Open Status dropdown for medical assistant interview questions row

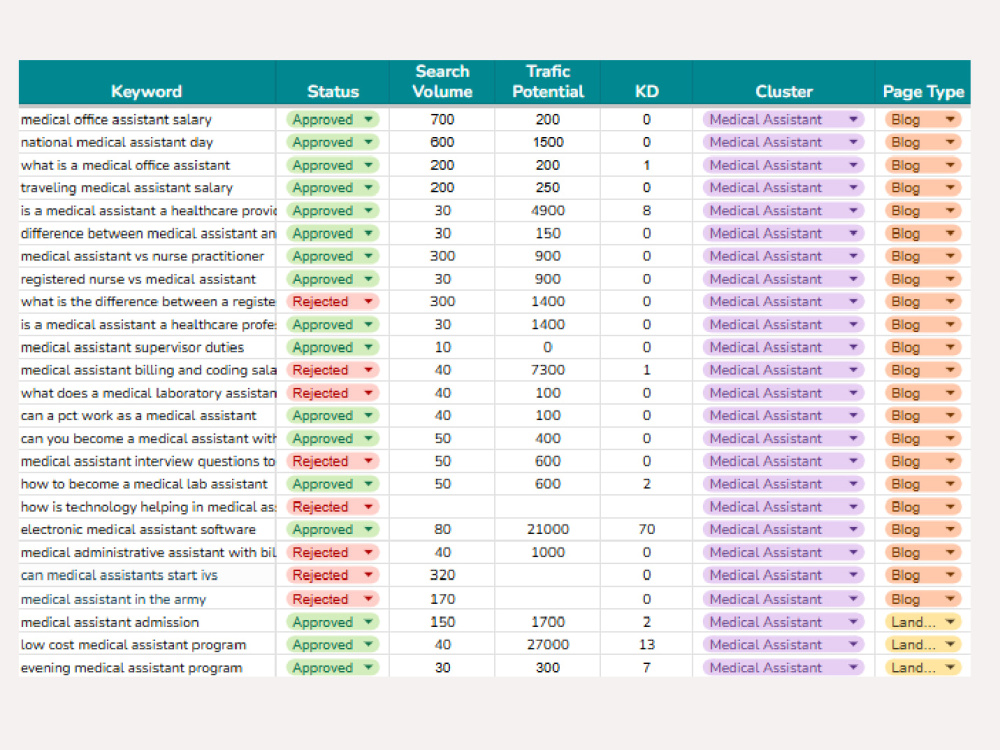coord(332,461)
